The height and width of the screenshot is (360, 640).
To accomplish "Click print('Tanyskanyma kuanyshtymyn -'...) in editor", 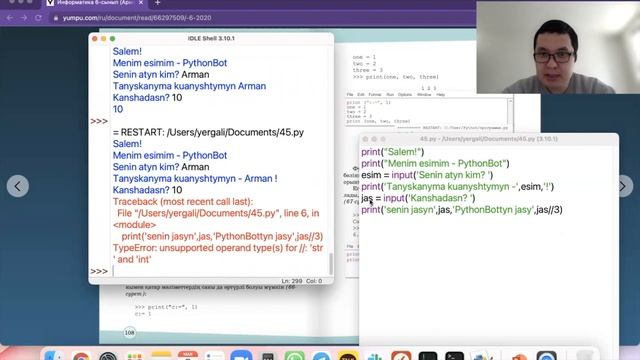I will pos(458,187).
